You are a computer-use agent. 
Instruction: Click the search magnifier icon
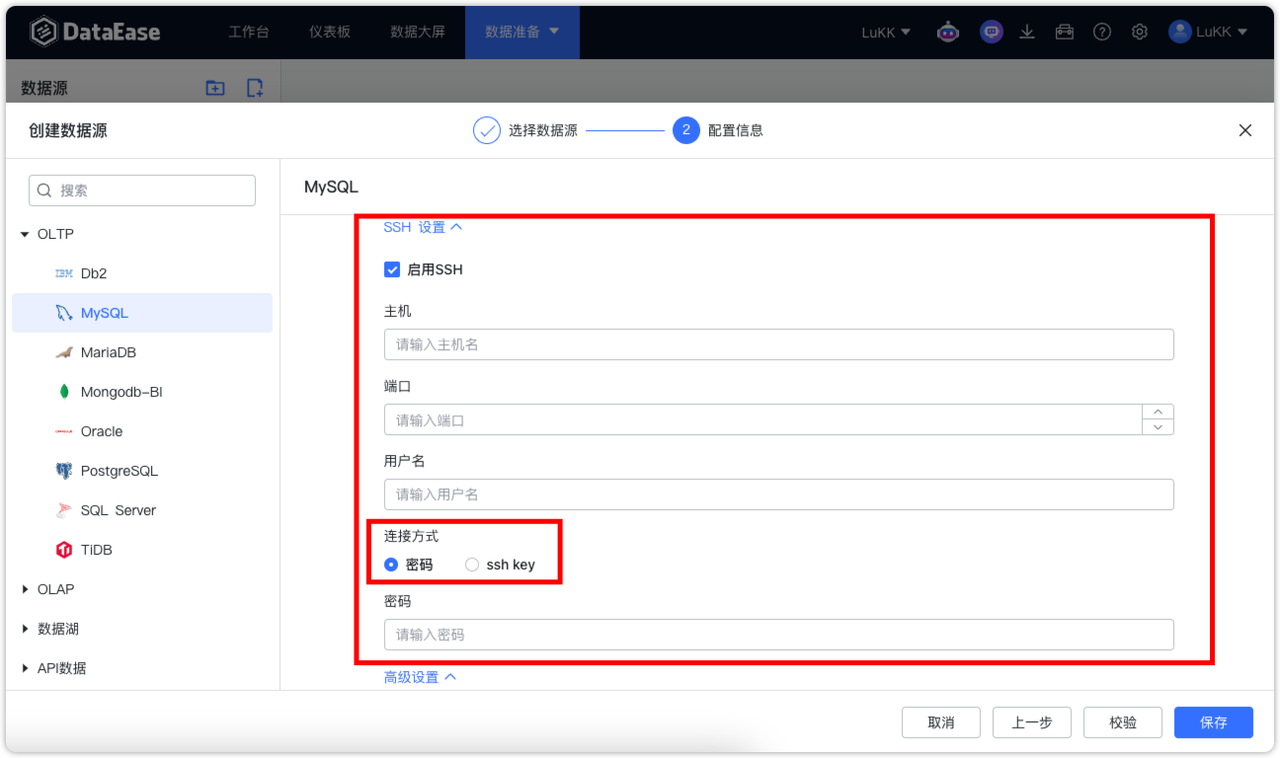tap(45, 190)
